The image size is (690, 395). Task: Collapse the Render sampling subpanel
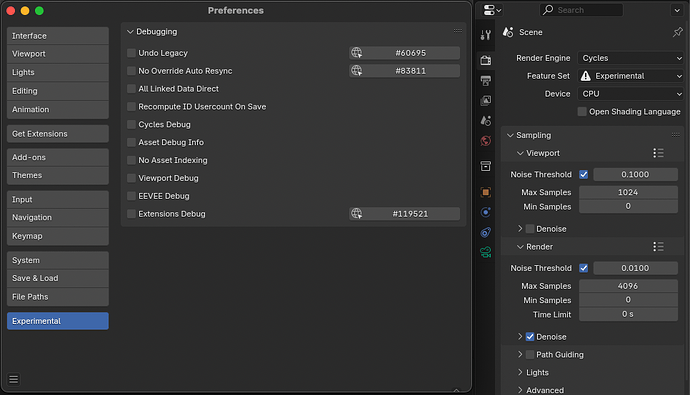tap(520, 247)
